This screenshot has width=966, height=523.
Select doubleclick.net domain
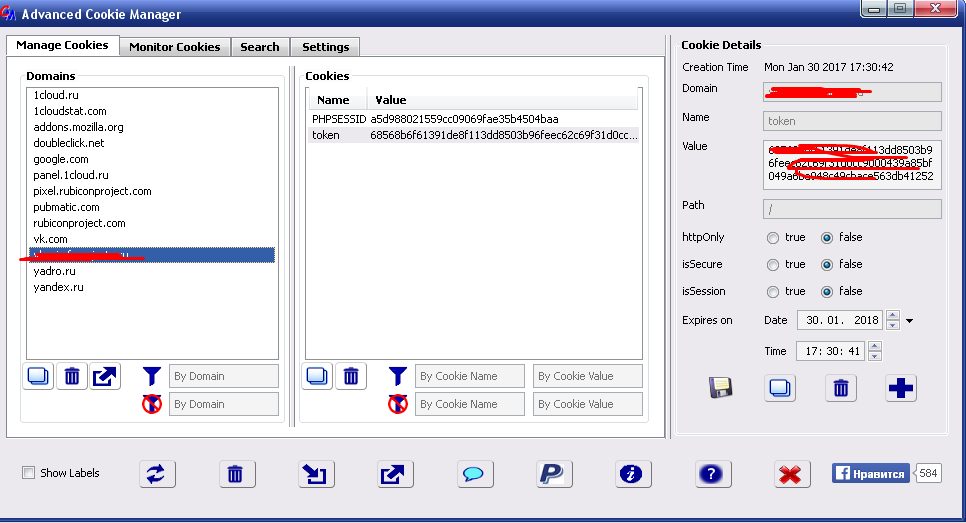[152, 143]
